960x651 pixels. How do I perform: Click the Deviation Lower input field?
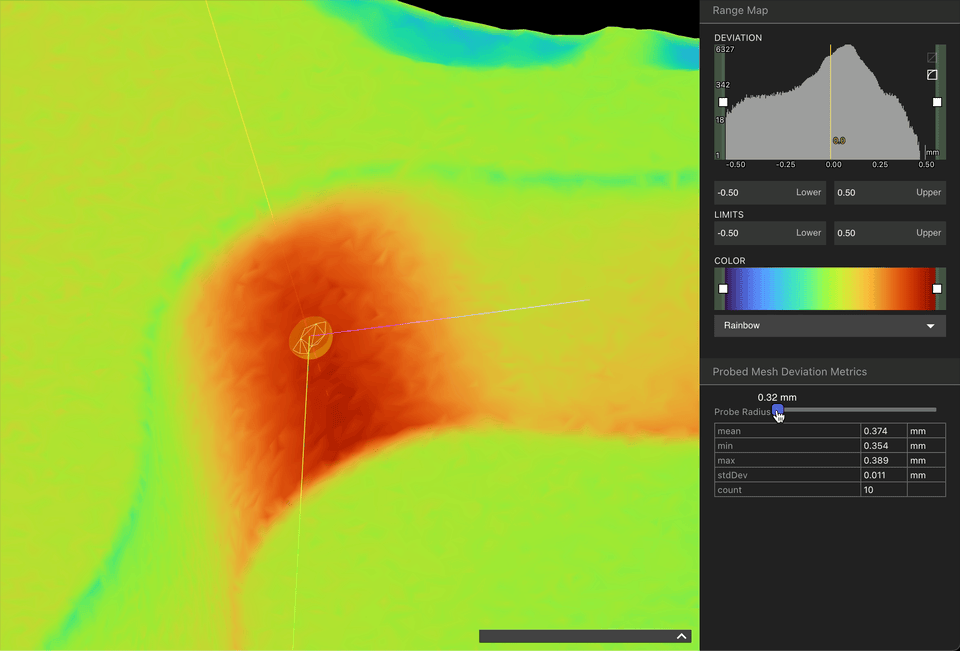[x=770, y=192]
